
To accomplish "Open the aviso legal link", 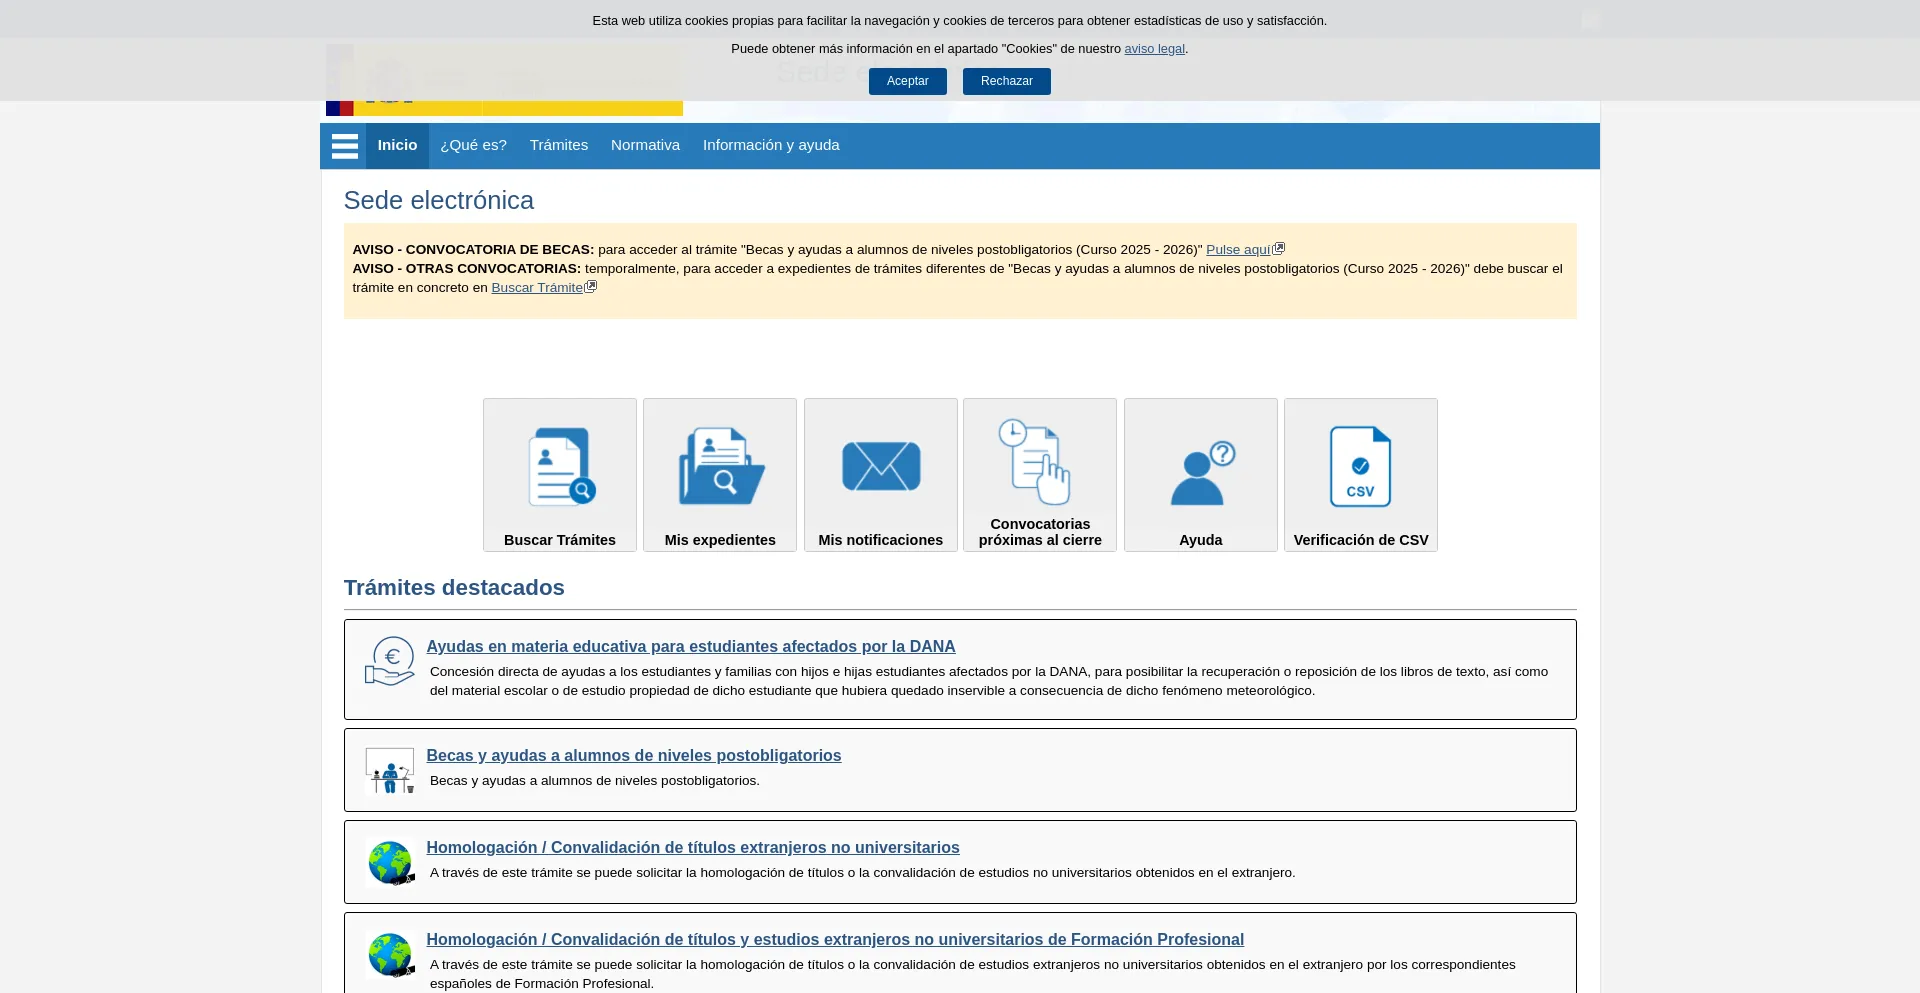I will pos(1154,49).
